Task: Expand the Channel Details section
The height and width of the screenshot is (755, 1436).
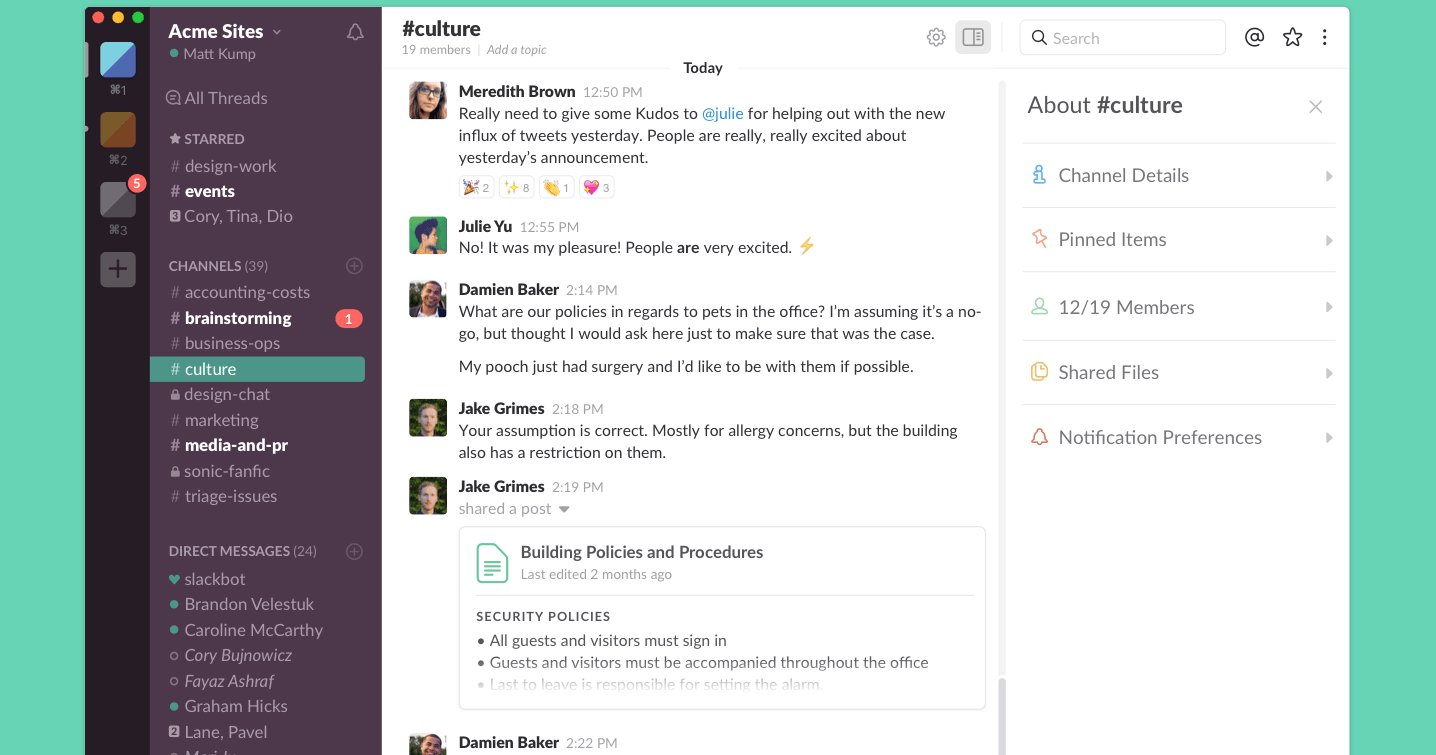Action: [x=1179, y=176]
